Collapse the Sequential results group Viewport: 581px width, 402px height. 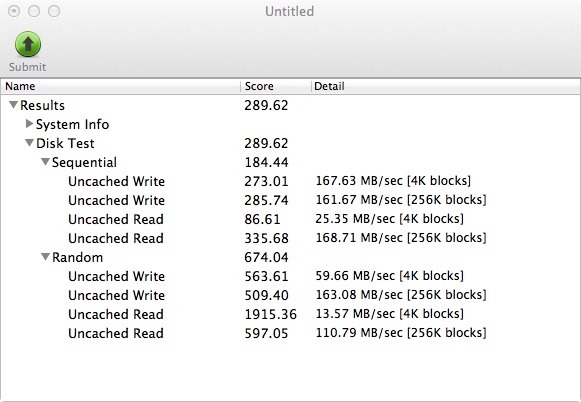tap(45, 162)
